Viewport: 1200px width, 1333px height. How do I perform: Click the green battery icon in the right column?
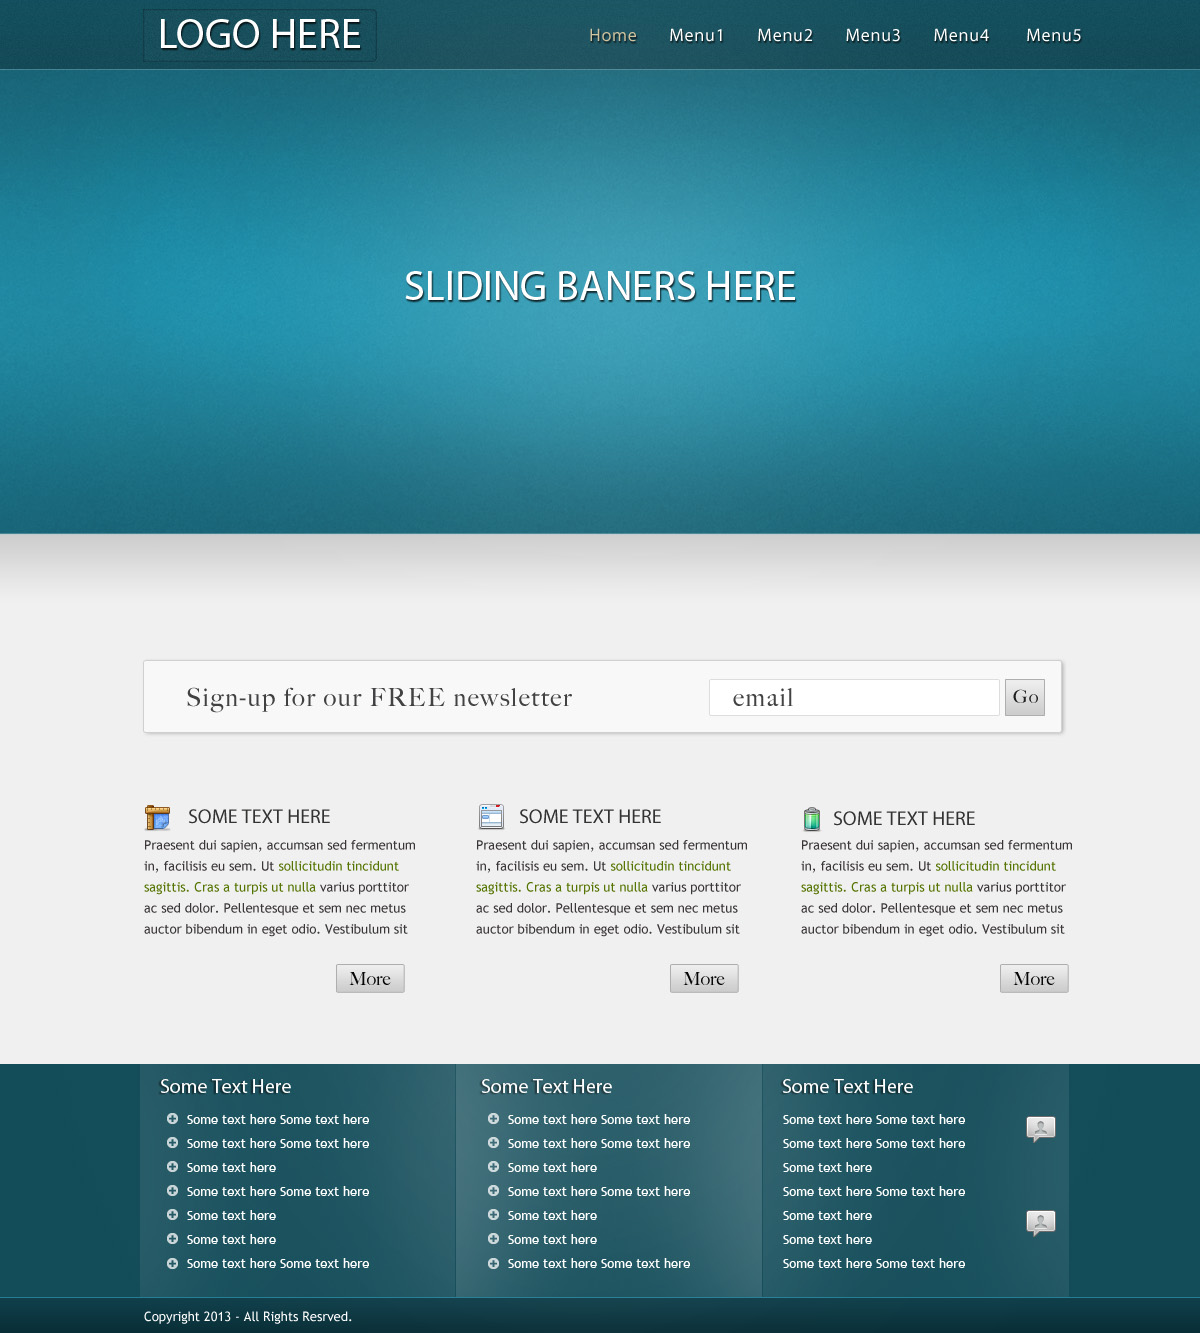click(812, 819)
